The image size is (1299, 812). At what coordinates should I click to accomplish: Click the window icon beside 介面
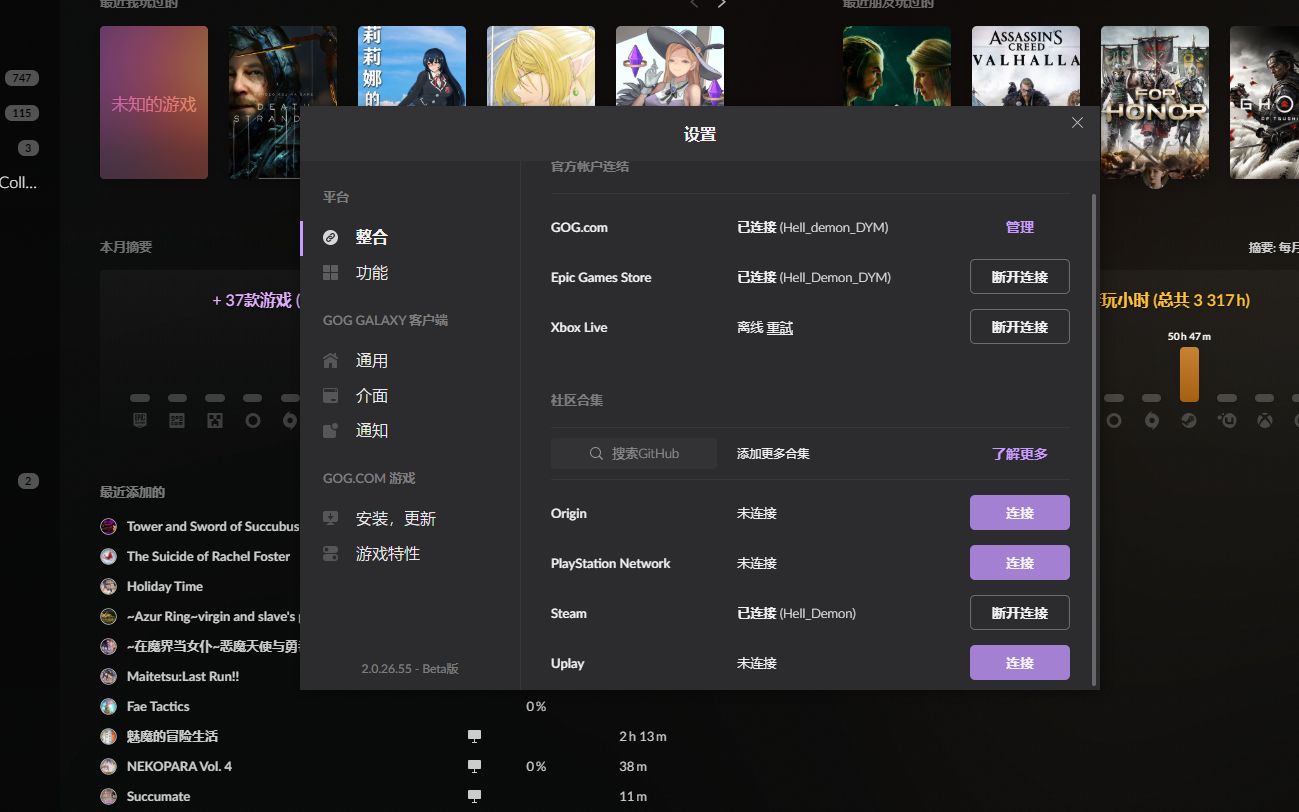pyautogui.click(x=330, y=396)
